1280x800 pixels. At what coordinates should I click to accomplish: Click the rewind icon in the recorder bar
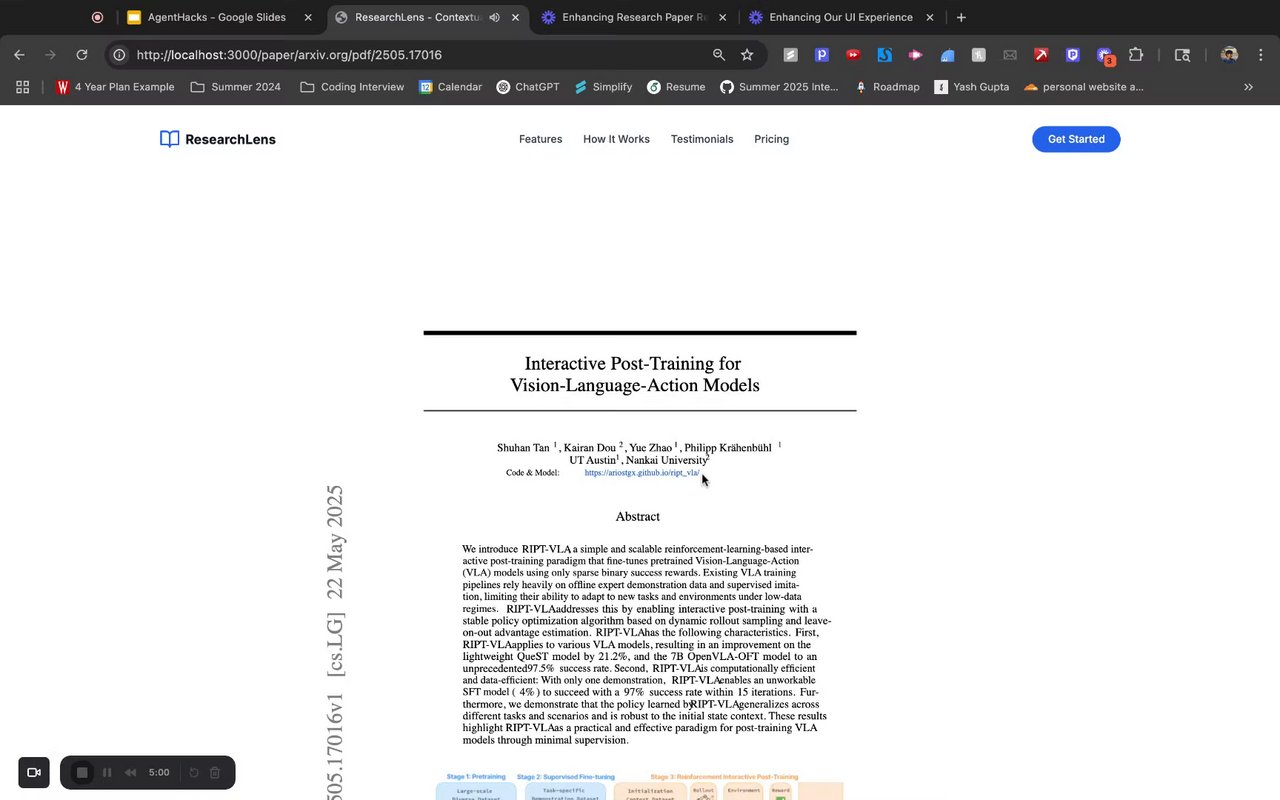click(130, 772)
